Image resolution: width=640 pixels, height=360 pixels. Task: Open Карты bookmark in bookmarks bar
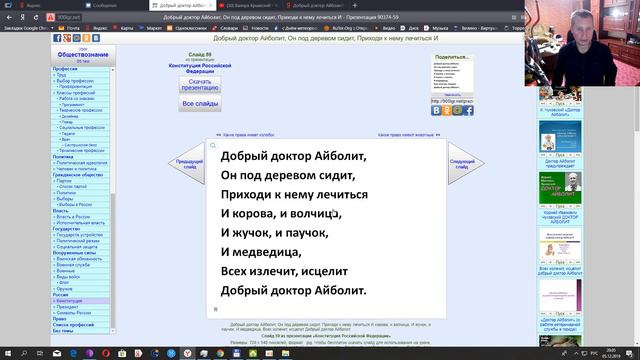(123, 28)
